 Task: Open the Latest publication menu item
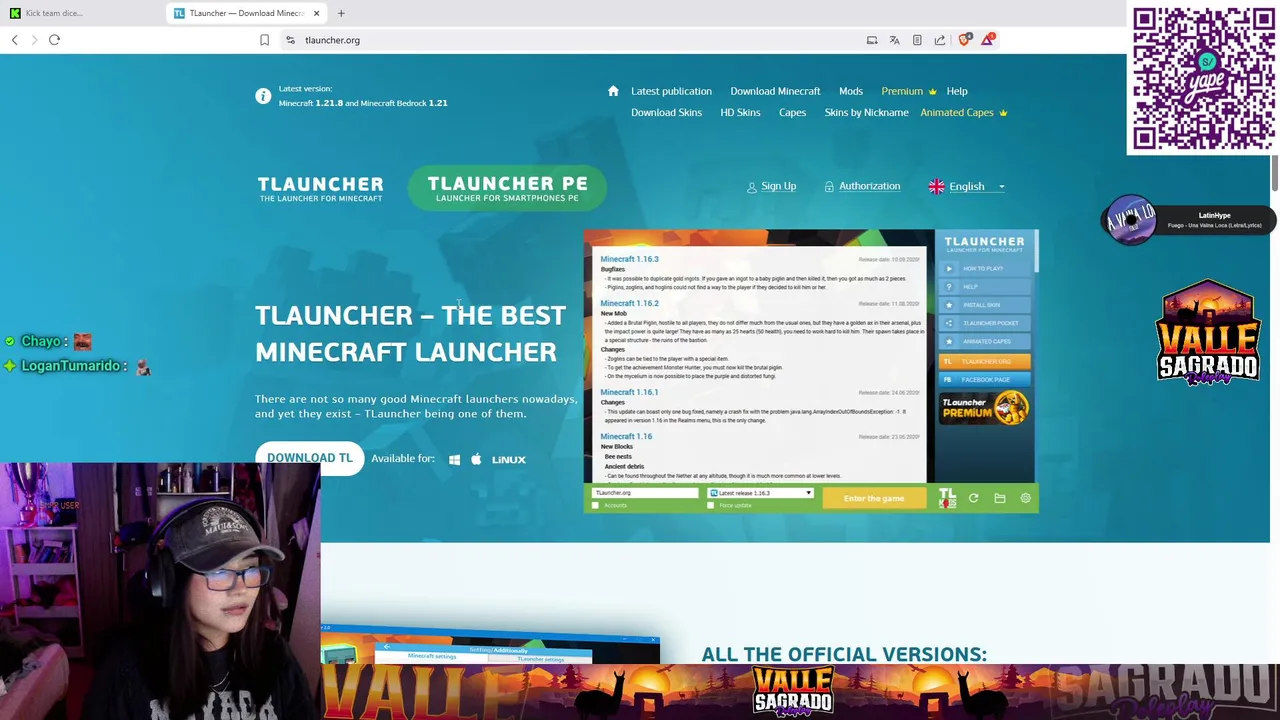pyautogui.click(x=671, y=91)
